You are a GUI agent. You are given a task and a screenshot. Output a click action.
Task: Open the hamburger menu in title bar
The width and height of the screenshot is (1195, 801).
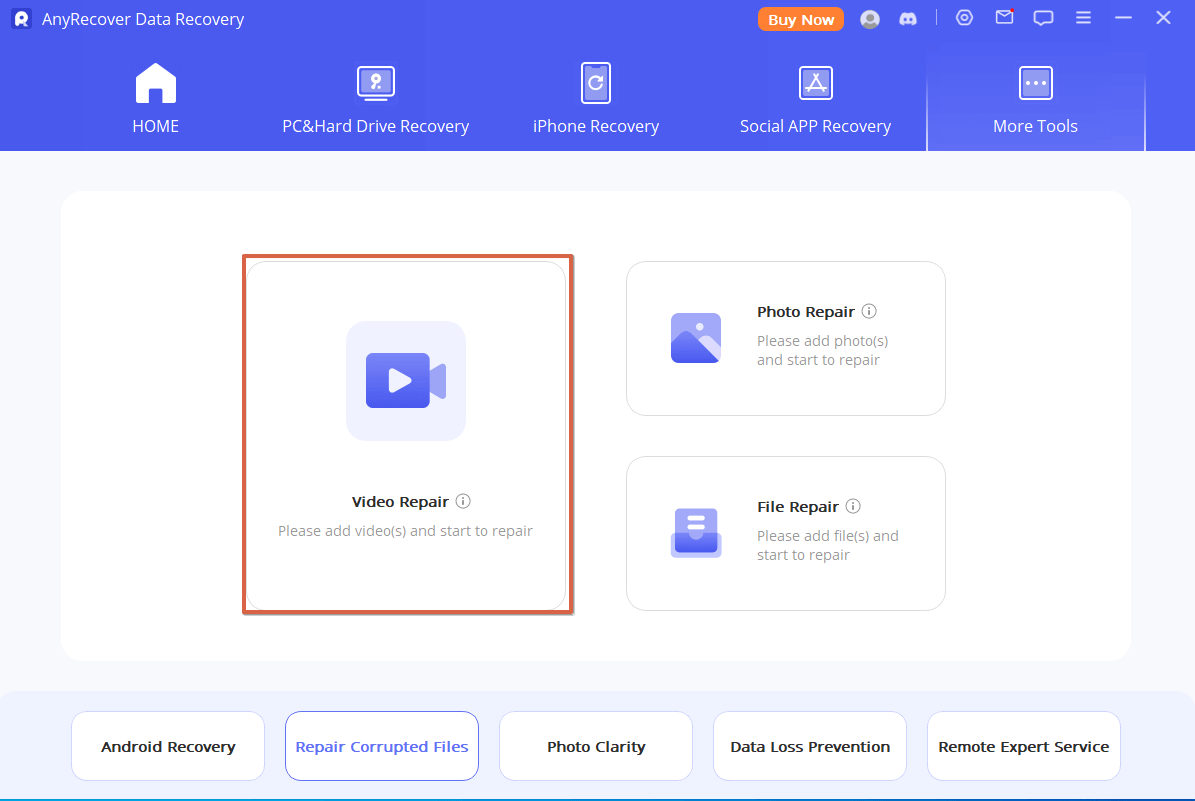[x=1083, y=18]
